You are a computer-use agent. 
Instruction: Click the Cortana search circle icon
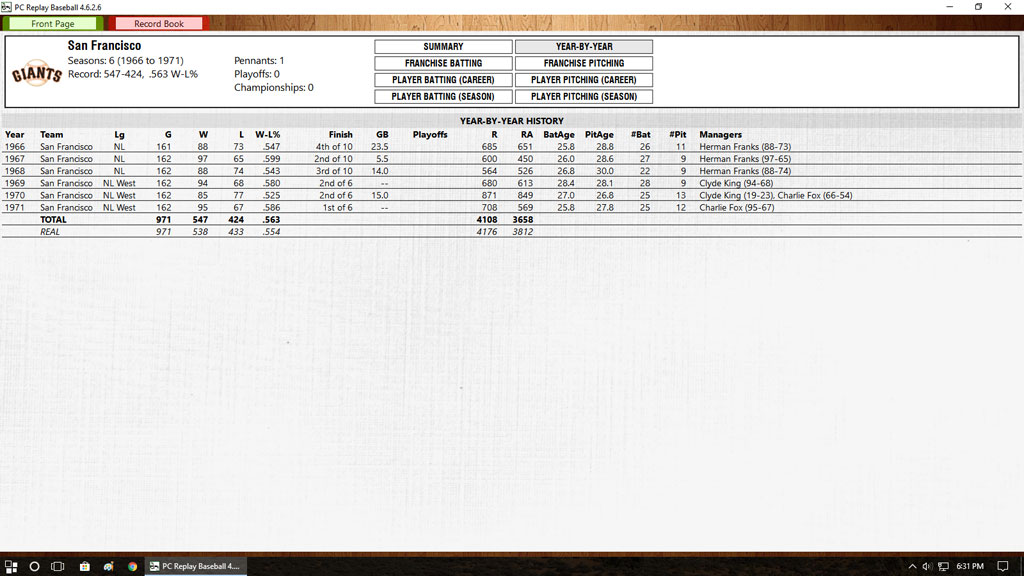[35, 566]
